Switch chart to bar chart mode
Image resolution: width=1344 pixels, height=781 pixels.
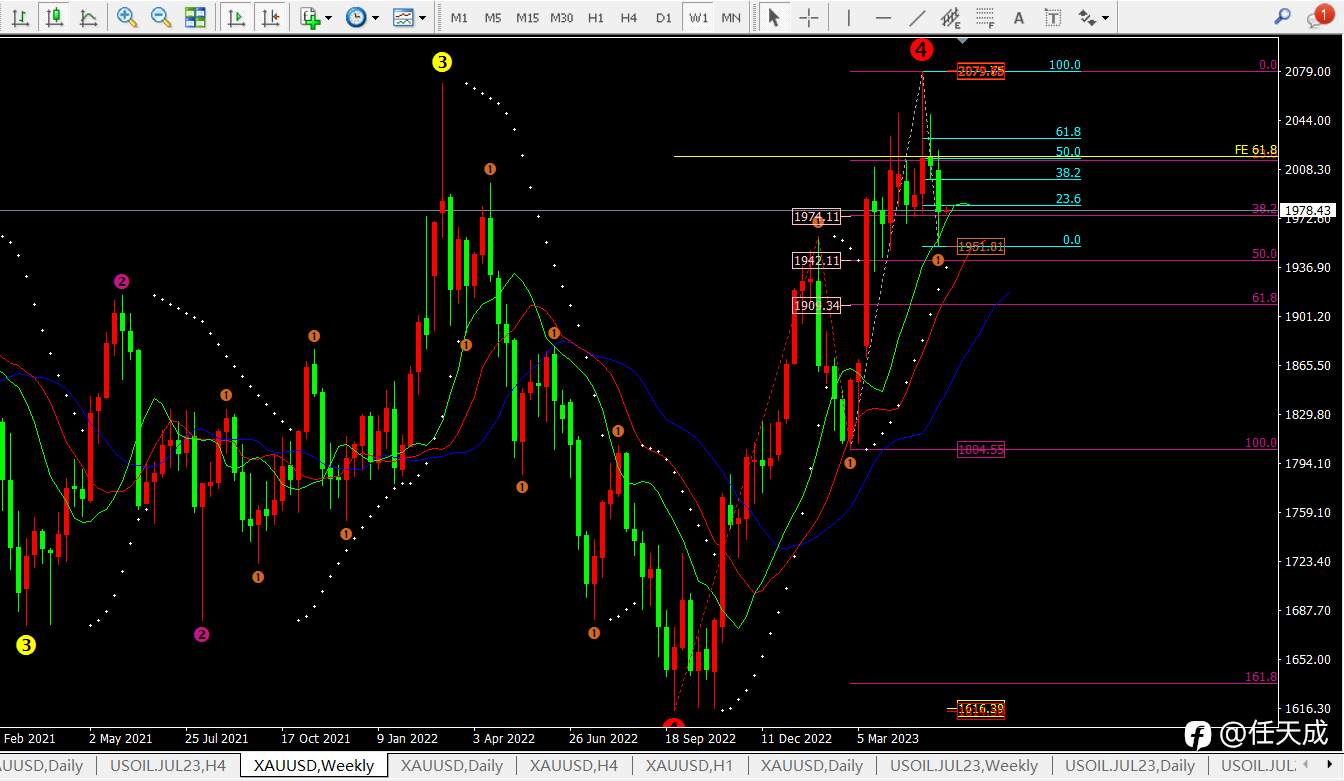[20, 17]
